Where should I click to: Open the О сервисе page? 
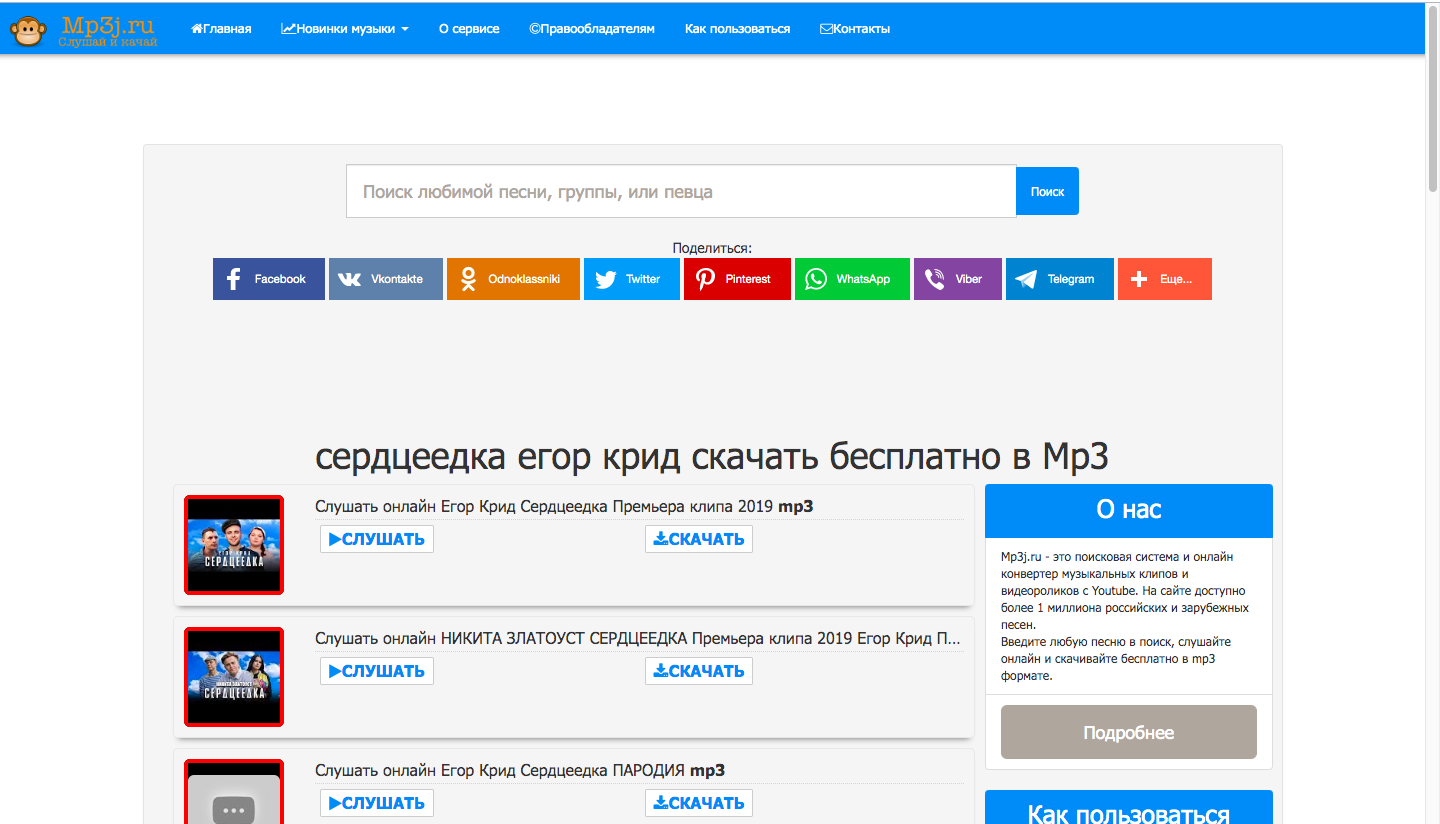[x=469, y=29]
